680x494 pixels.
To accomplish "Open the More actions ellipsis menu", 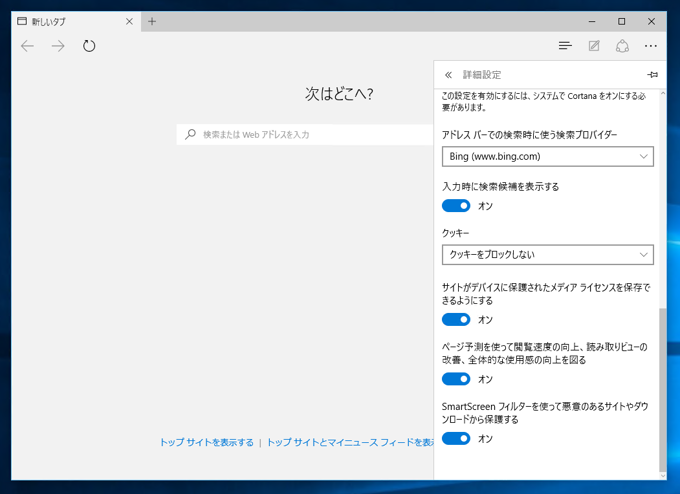I will click(651, 46).
